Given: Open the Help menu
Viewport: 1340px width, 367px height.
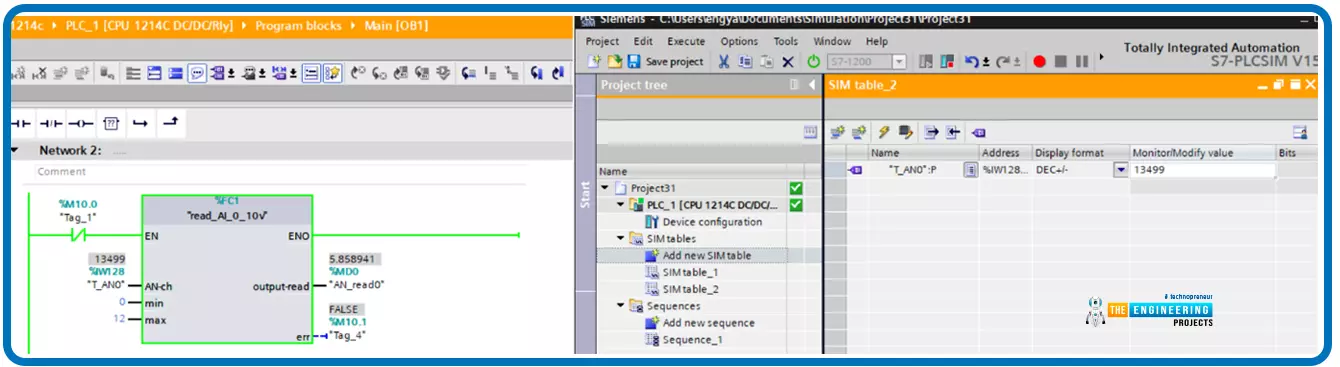Looking at the screenshot, I should pos(877,42).
